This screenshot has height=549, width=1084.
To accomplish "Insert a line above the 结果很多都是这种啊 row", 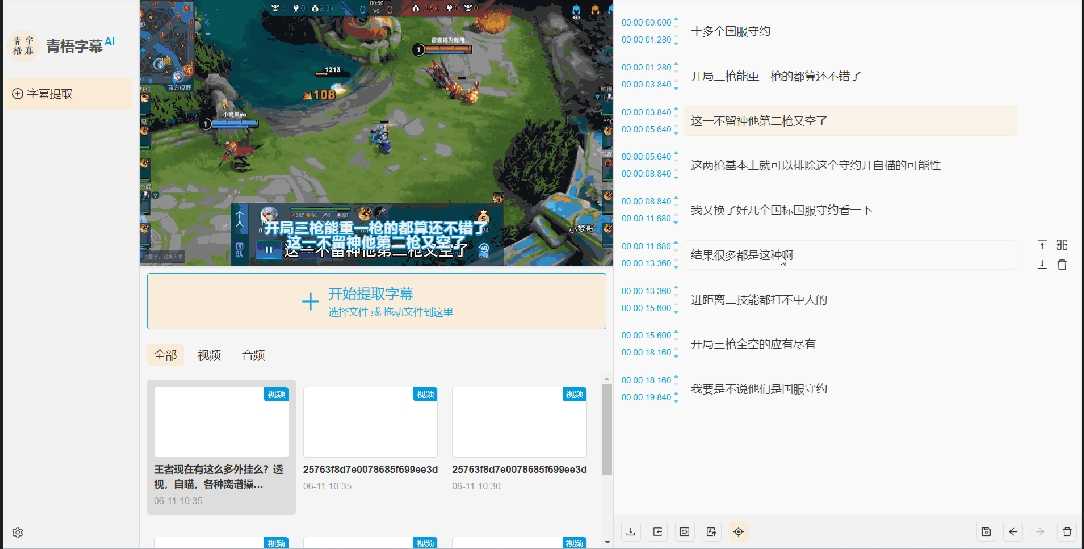I will (1043, 245).
